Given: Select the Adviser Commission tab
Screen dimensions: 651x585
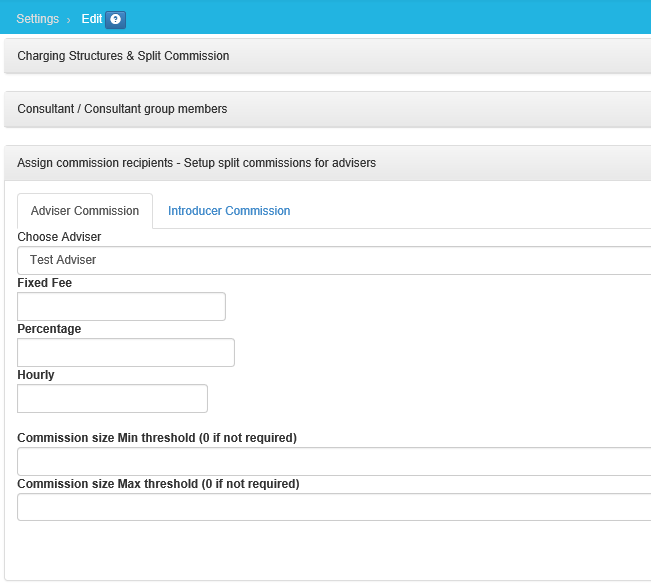Looking at the screenshot, I should click(85, 211).
